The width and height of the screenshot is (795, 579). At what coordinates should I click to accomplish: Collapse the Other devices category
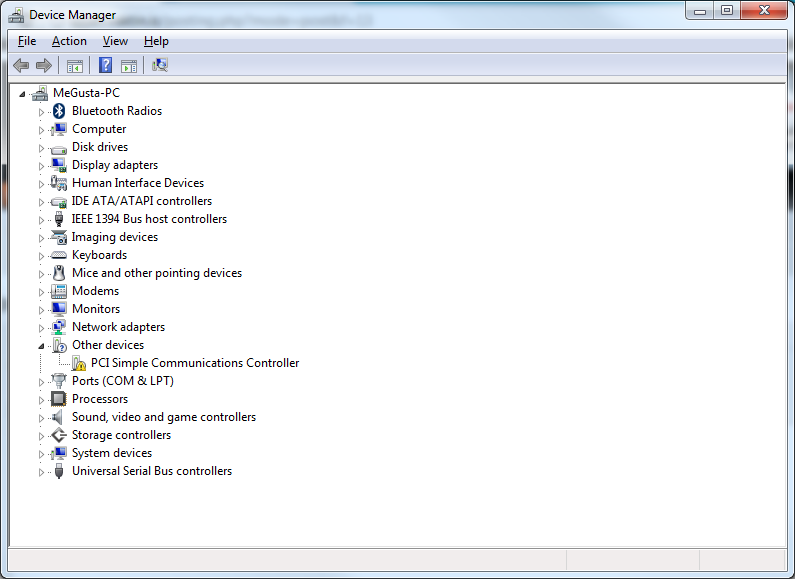(x=42, y=345)
